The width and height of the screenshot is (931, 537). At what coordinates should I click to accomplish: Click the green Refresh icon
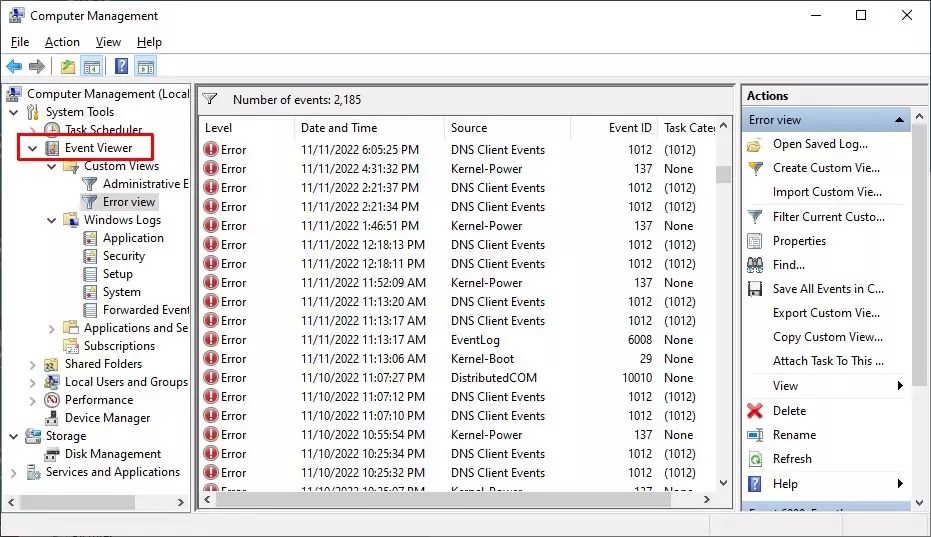(x=755, y=459)
